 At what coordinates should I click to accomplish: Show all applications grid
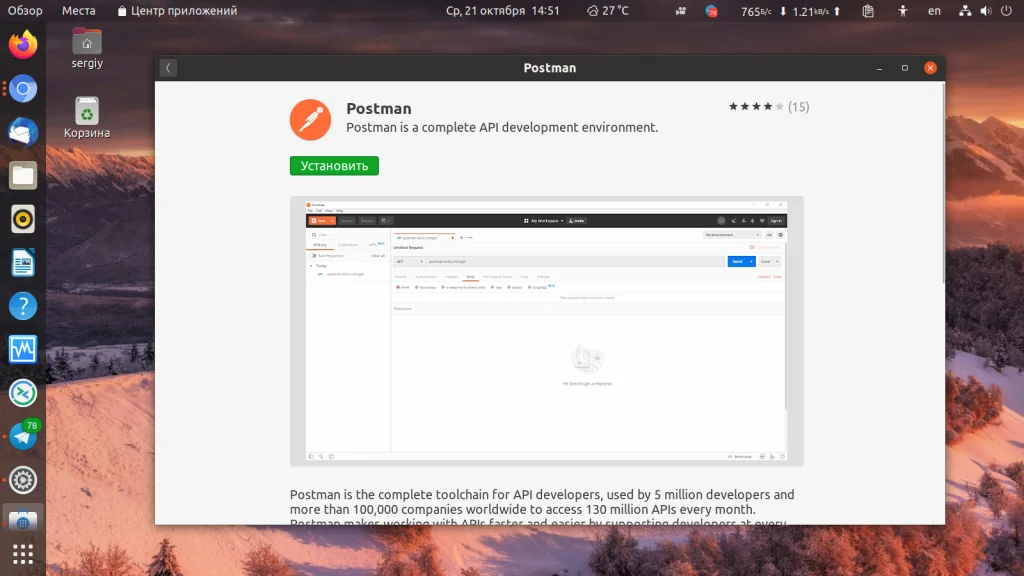(23, 554)
